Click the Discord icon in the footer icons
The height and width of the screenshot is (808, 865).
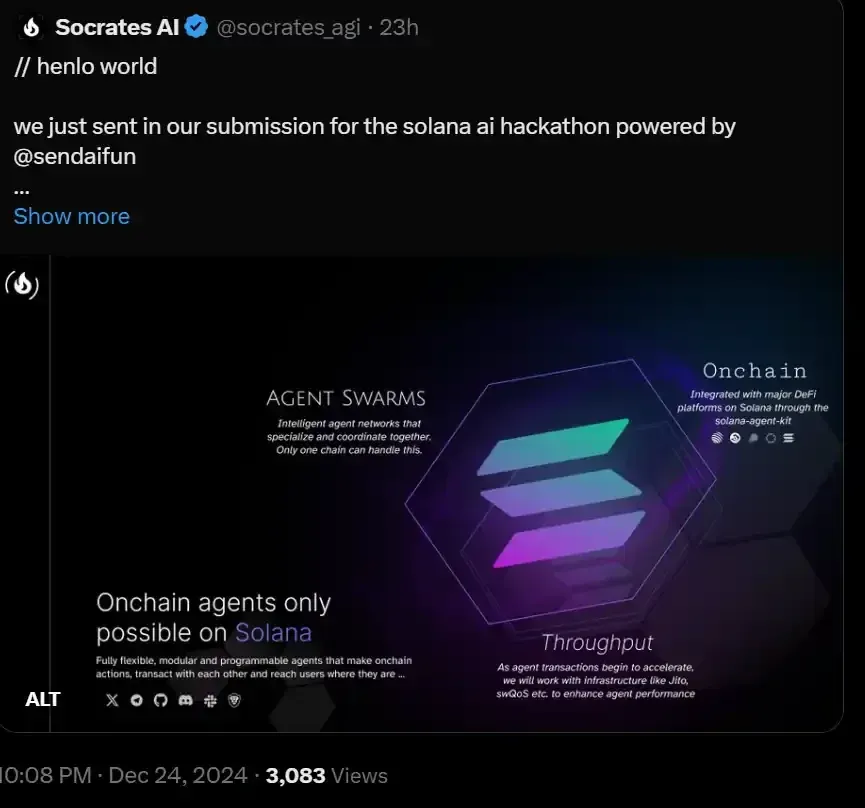coord(185,700)
